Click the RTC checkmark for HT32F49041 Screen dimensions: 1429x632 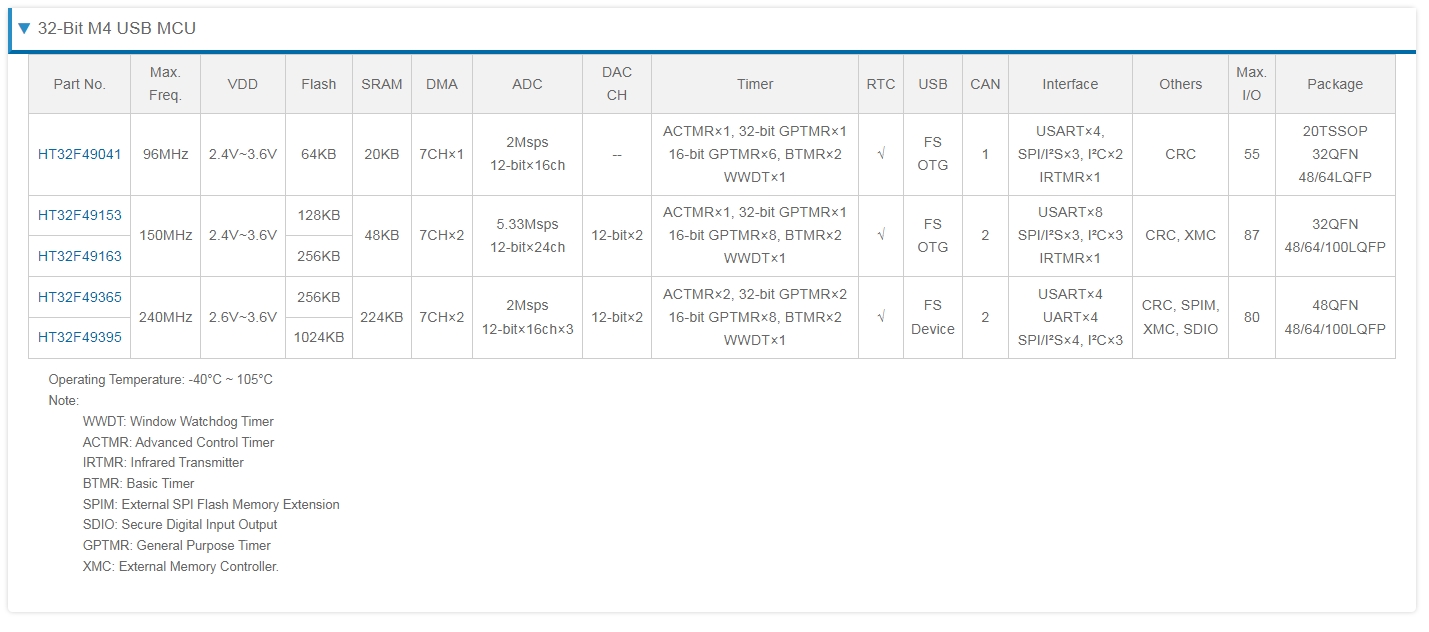881,154
